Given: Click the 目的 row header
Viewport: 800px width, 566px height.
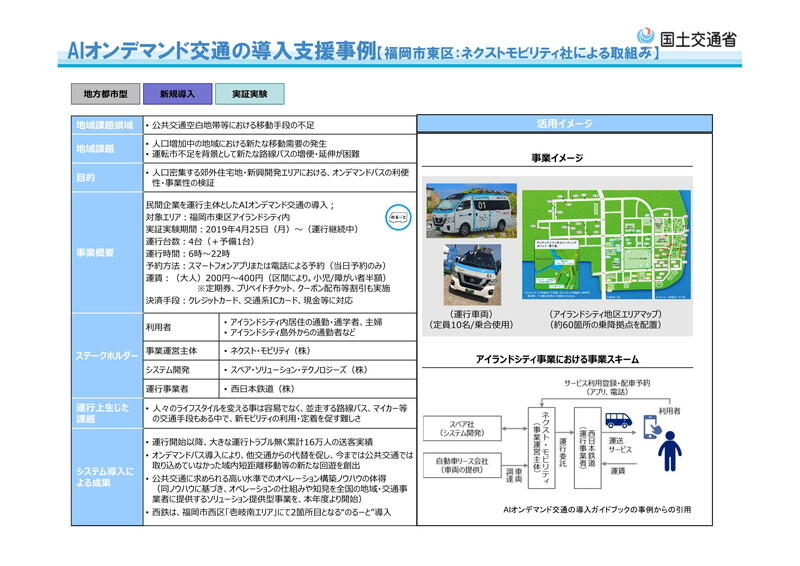Looking at the screenshot, I should 107,178.
